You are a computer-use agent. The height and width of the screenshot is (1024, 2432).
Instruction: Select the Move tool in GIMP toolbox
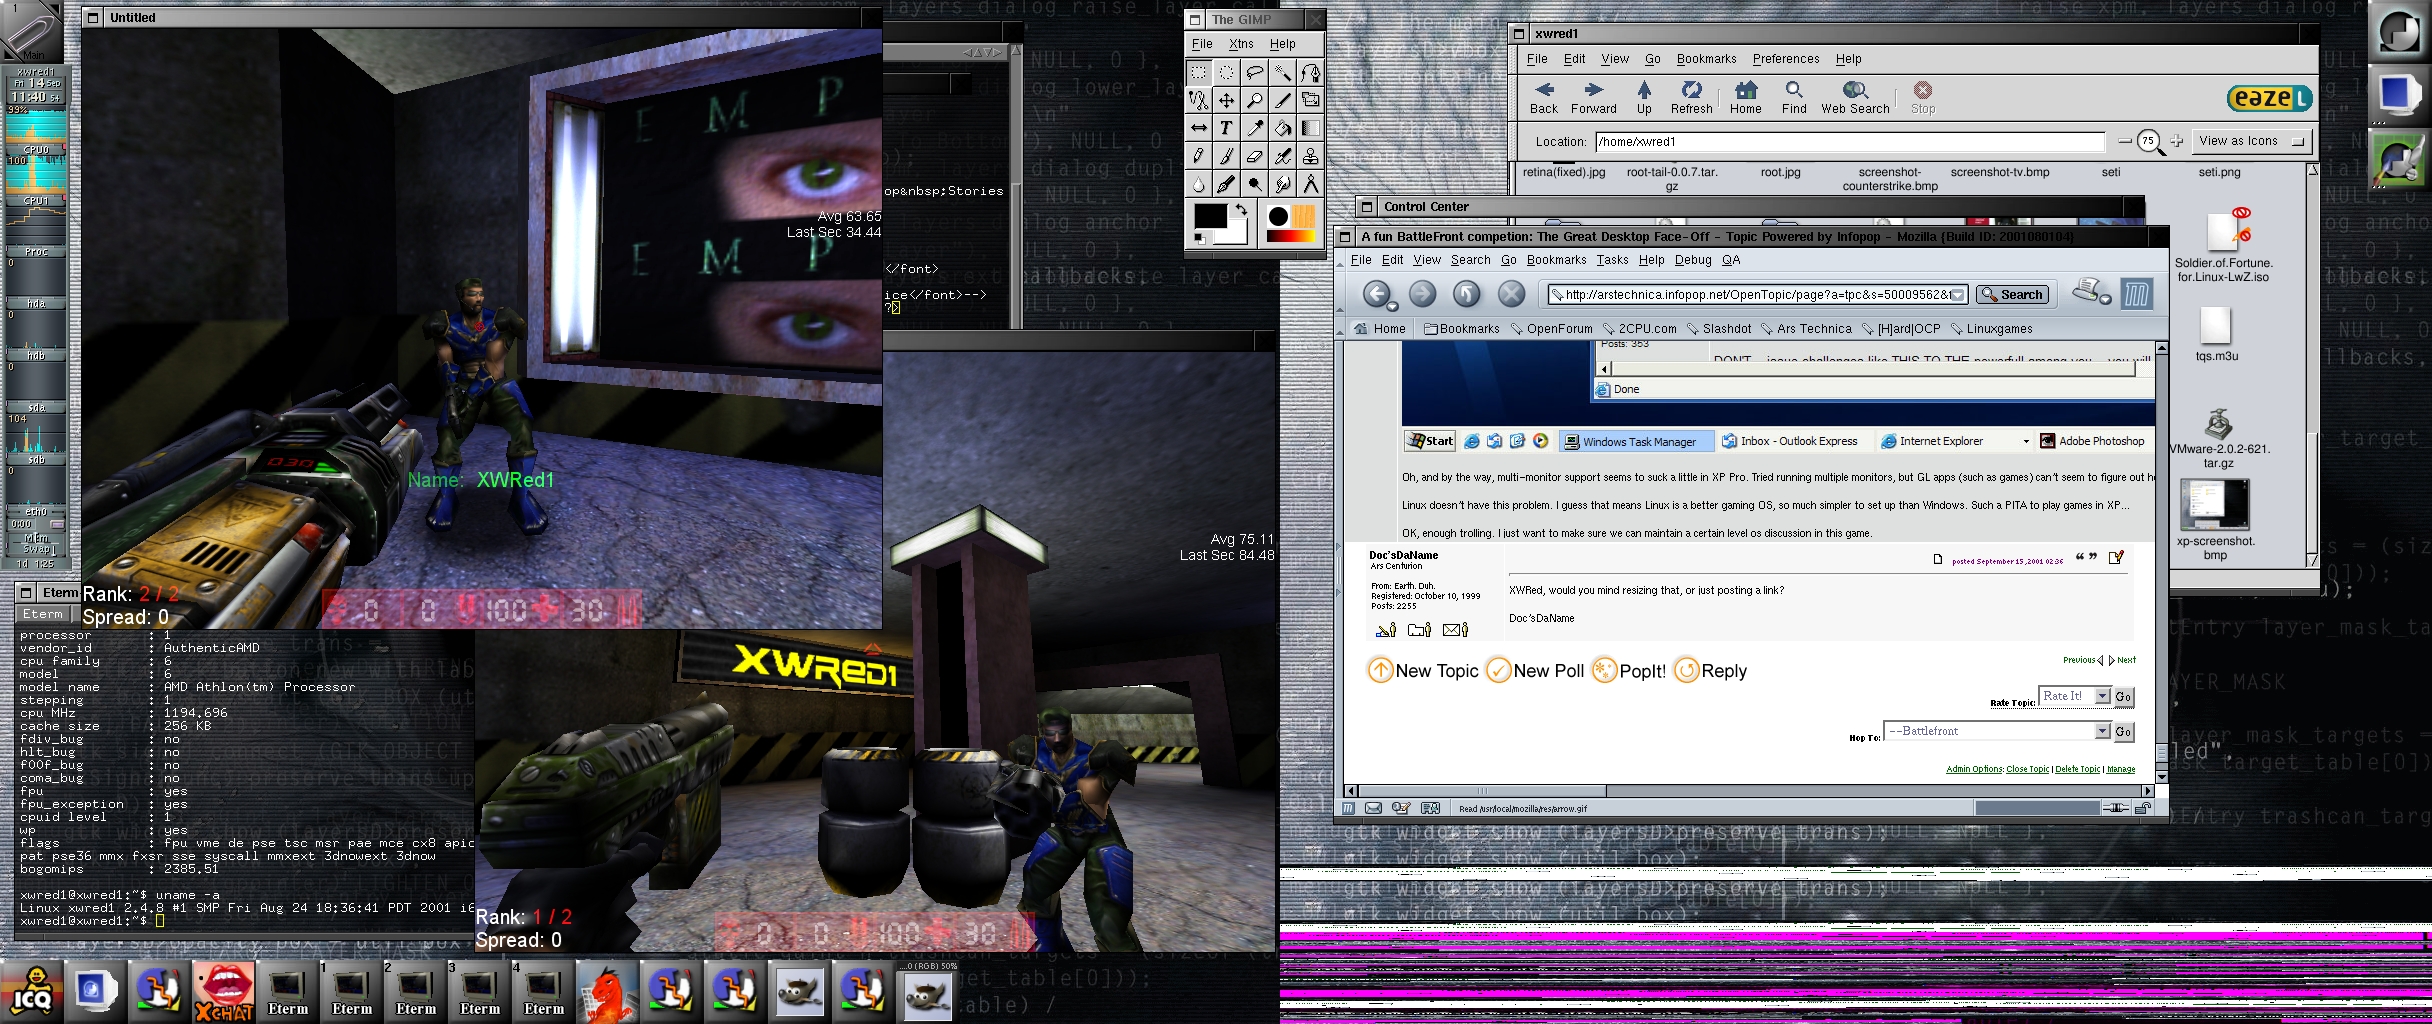point(1226,100)
